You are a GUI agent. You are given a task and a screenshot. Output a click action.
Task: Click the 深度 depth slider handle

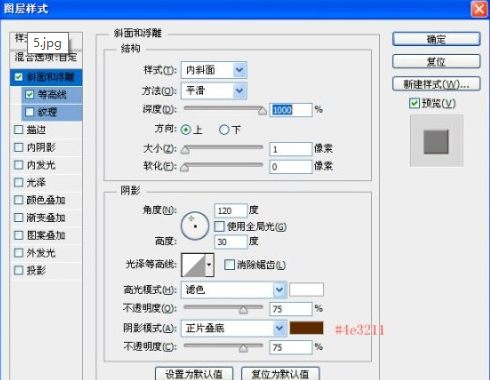(x=262, y=111)
